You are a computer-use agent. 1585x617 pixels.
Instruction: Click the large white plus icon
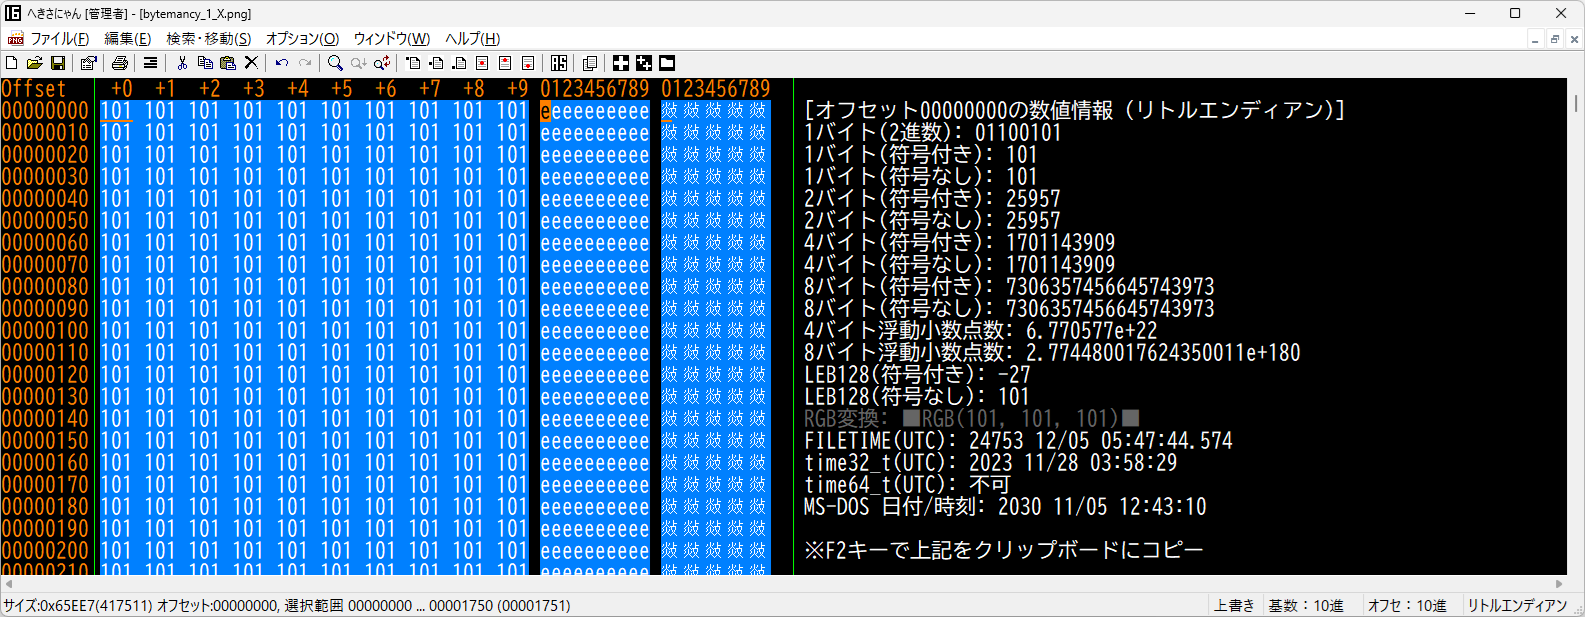(x=621, y=63)
